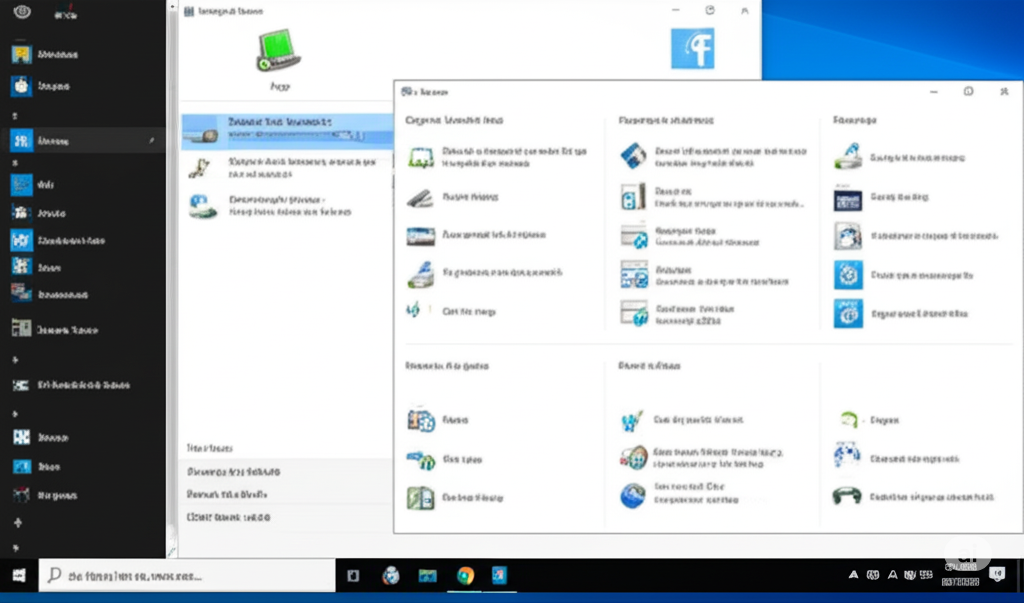Image resolution: width=1024 pixels, height=603 pixels.
Task: Click the upper blue square gear icon
Action: click(848, 275)
